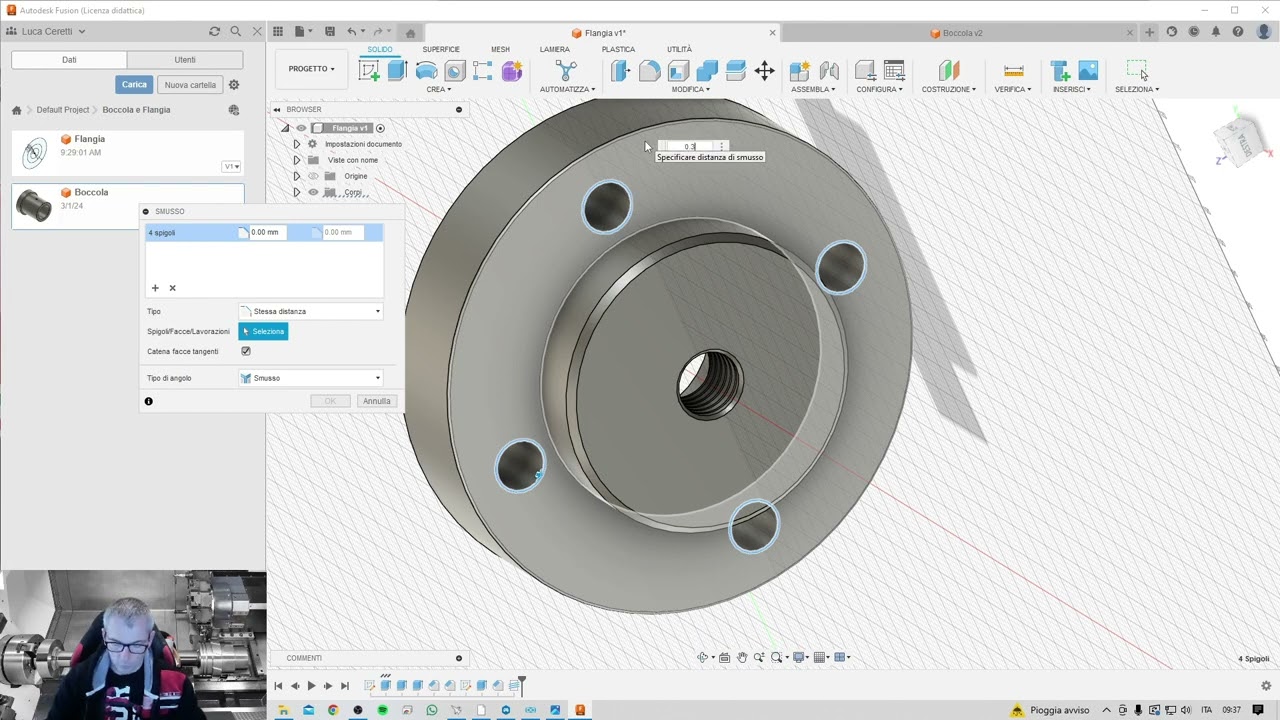Click the Annulla button in Smusso dialog
The image size is (1280, 720).
(x=377, y=401)
